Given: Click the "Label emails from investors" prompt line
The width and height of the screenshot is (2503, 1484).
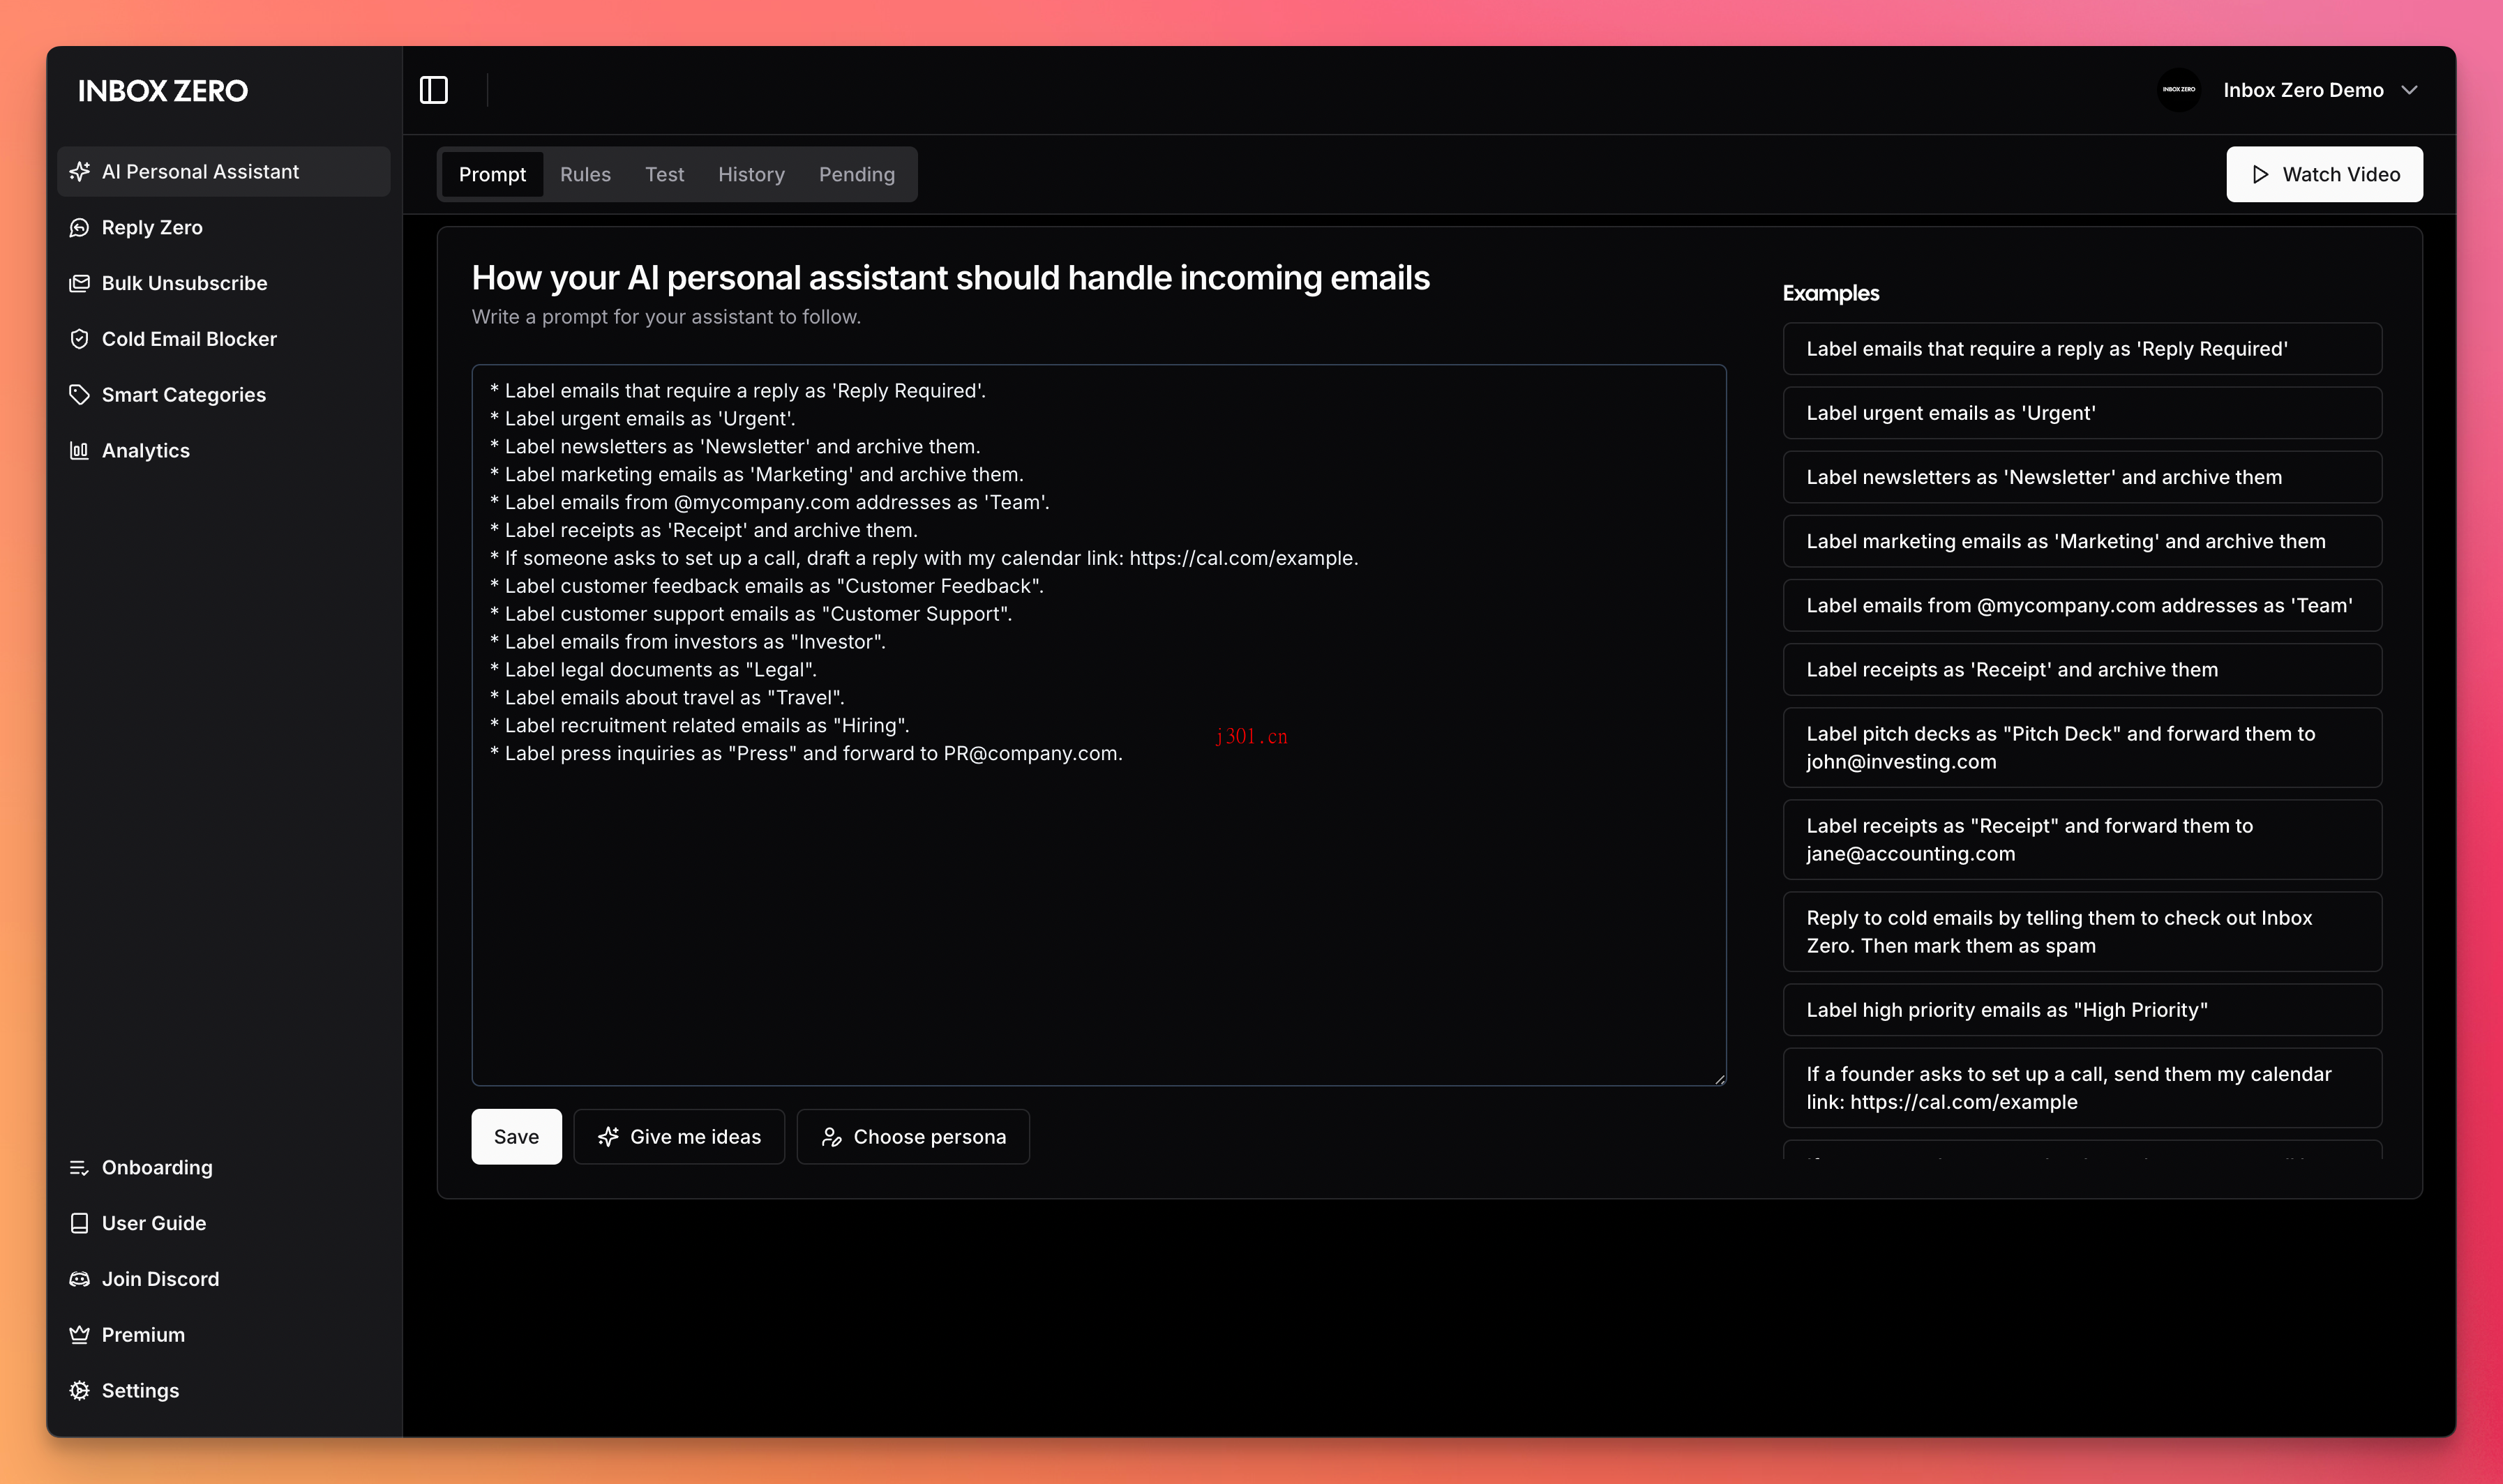Looking at the screenshot, I should coord(688,642).
